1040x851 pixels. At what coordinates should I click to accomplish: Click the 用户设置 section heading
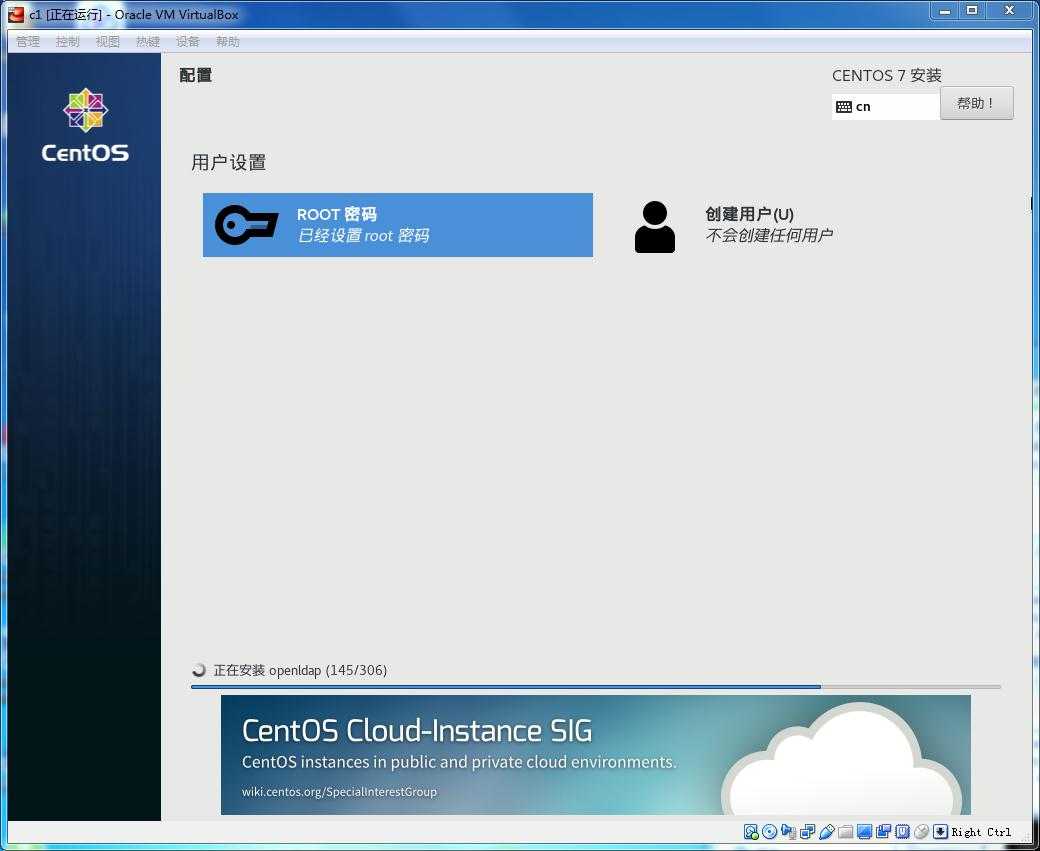click(x=229, y=163)
